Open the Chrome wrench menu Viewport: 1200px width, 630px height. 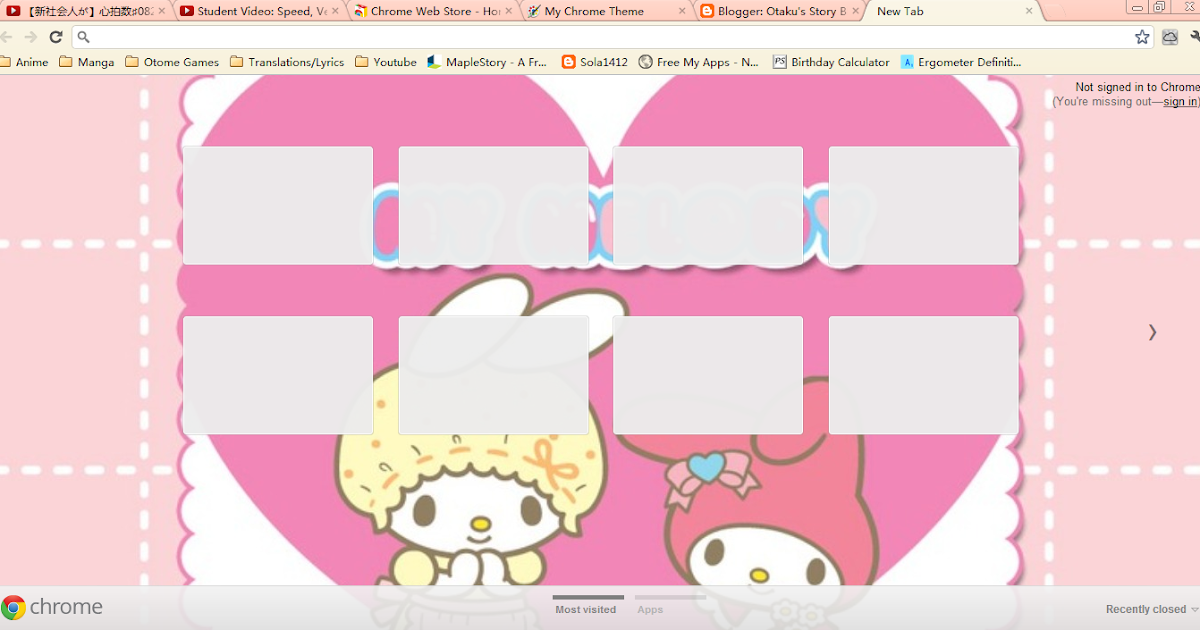pos(1194,37)
